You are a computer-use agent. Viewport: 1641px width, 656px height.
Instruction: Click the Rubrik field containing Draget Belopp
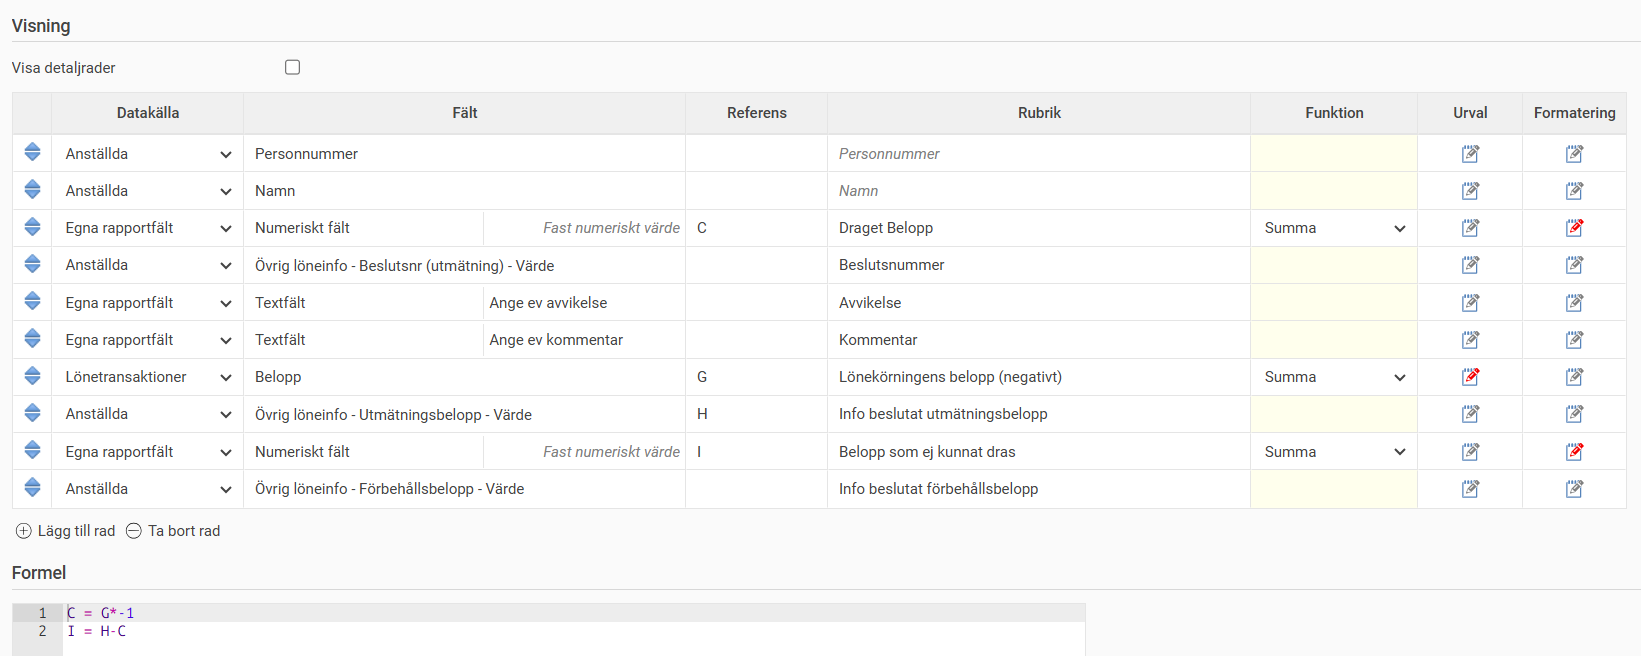pyautogui.click(x=1038, y=228)
